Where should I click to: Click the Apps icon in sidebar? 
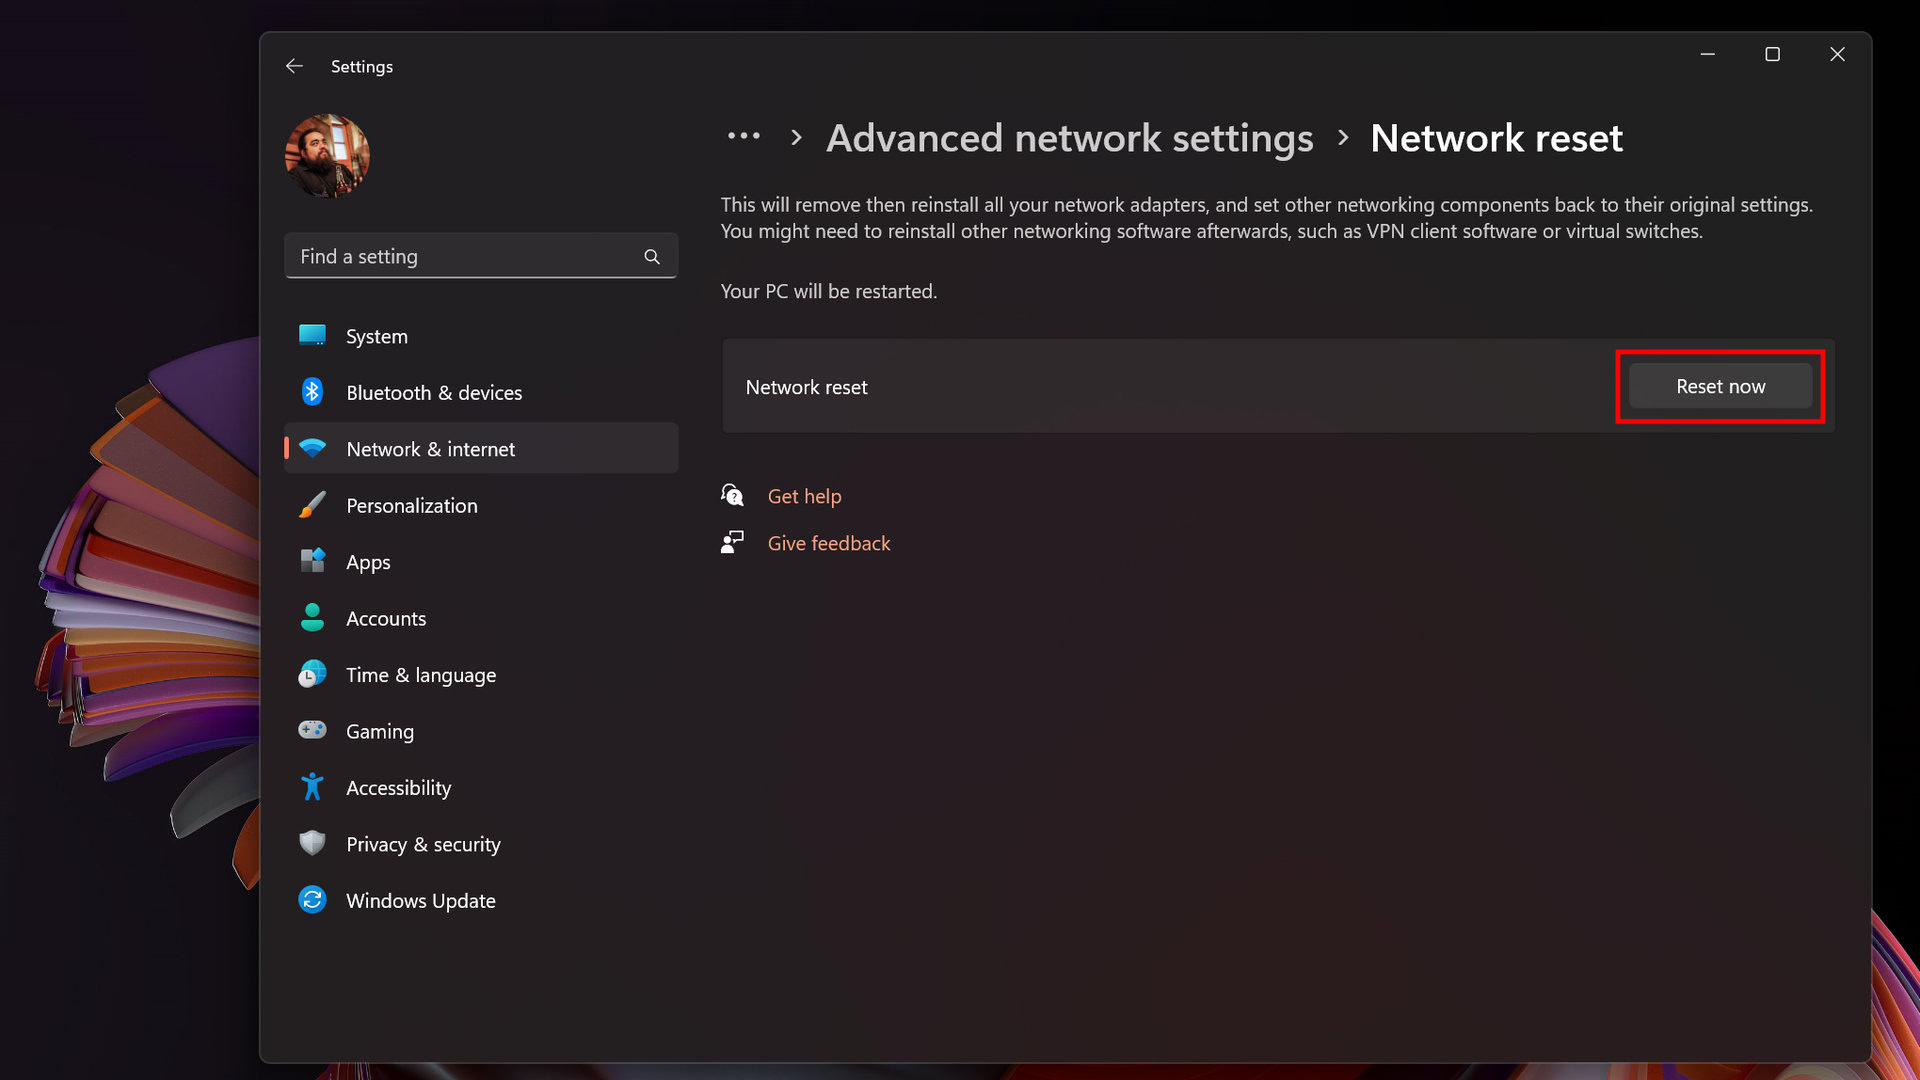tap(312, 561)
